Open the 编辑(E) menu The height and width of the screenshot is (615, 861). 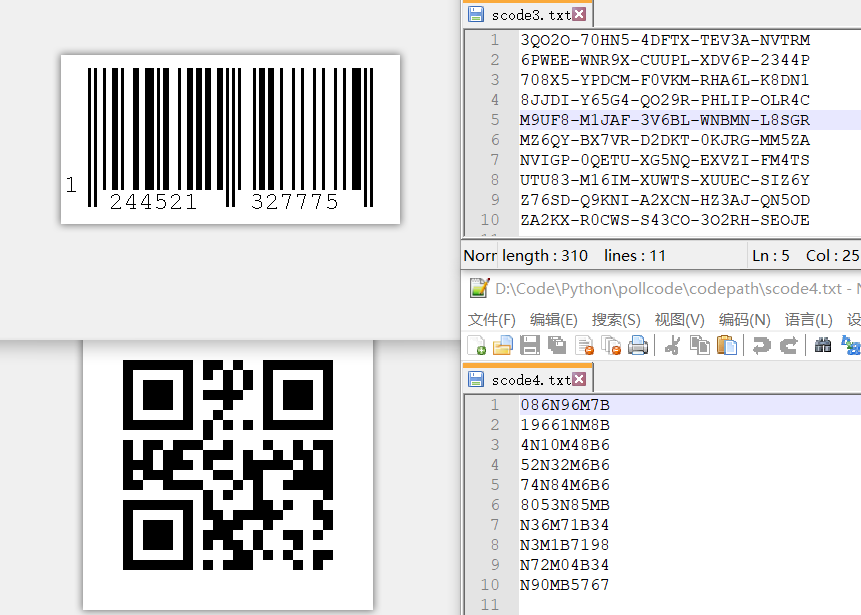click(554, 320)
